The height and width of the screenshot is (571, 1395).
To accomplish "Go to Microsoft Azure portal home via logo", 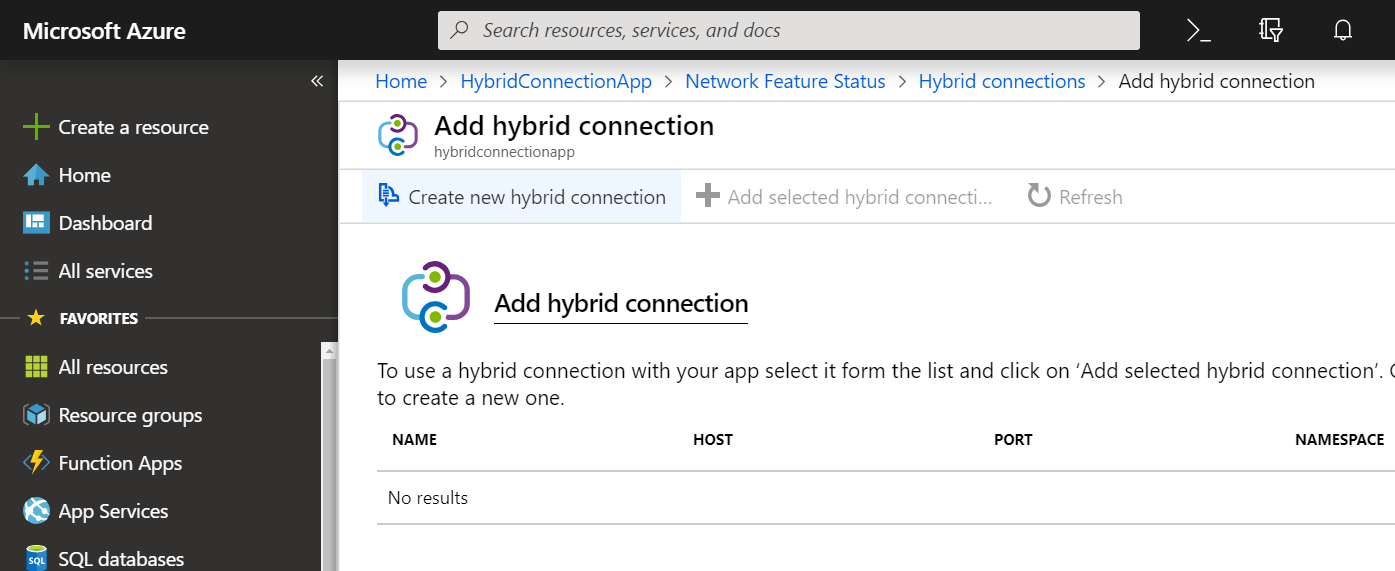I will pos(104,31).
